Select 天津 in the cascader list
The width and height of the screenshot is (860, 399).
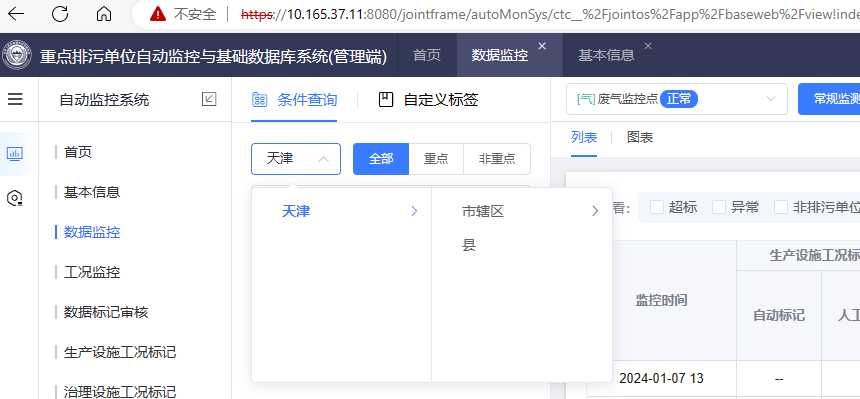[x=296, y=211]
